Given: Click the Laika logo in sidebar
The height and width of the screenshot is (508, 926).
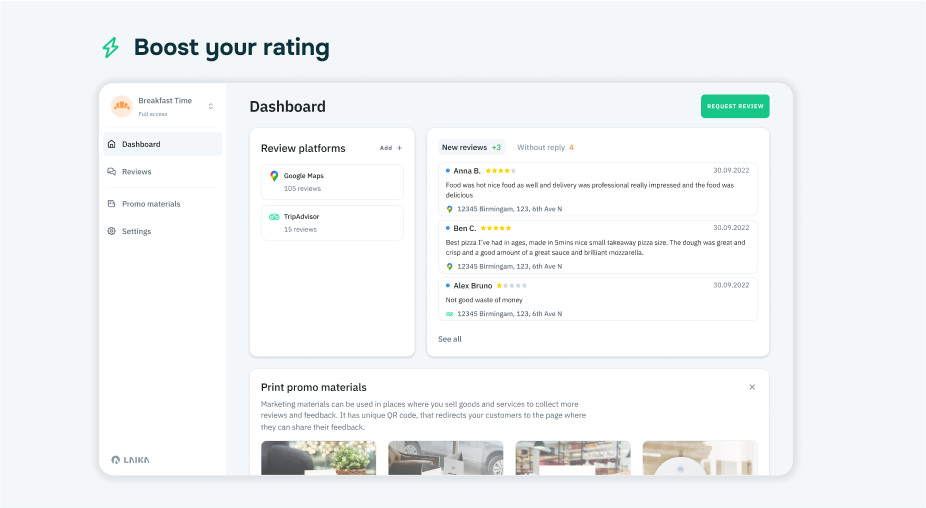Looking at the screenshot, I should 130,460.
